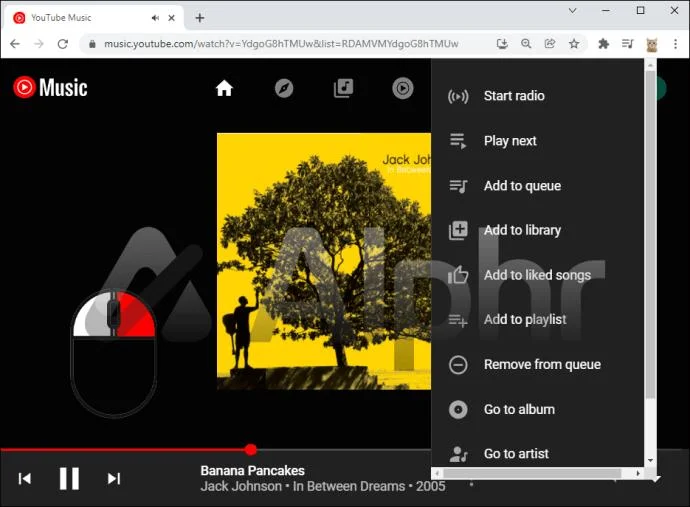Open the Jack Johnson artist link
The image size is (690, 507).
pos(241,486)
